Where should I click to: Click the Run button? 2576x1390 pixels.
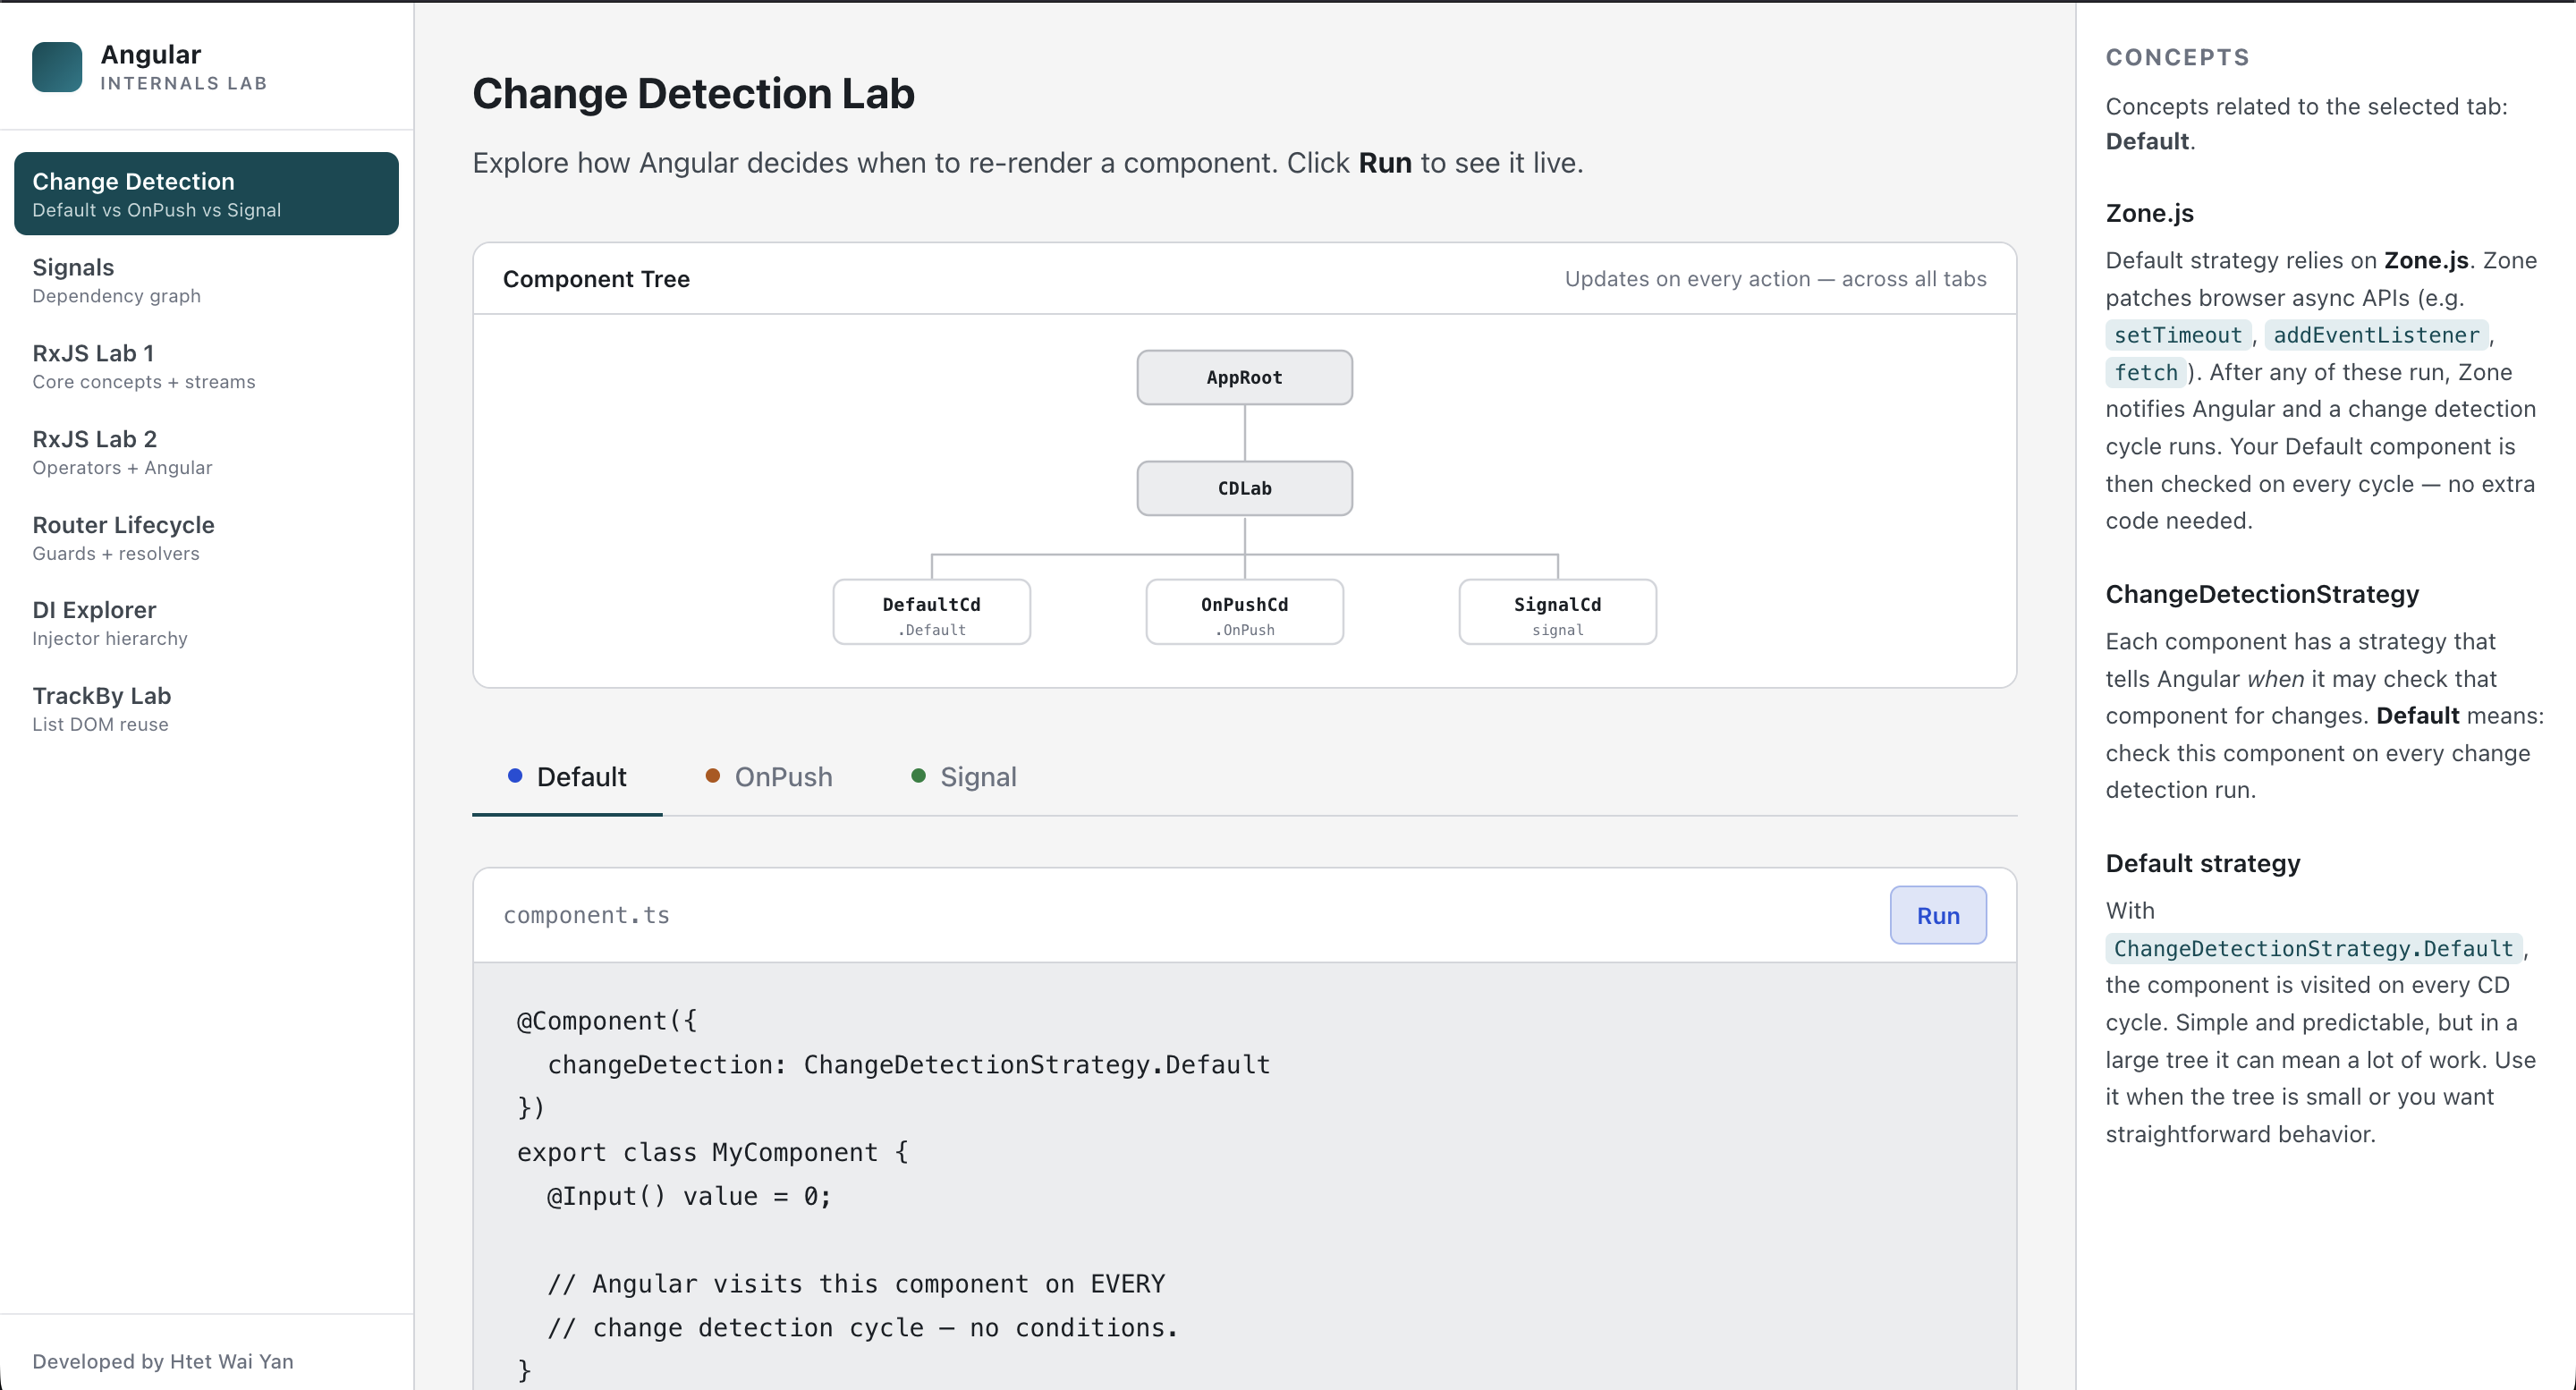1938,915
